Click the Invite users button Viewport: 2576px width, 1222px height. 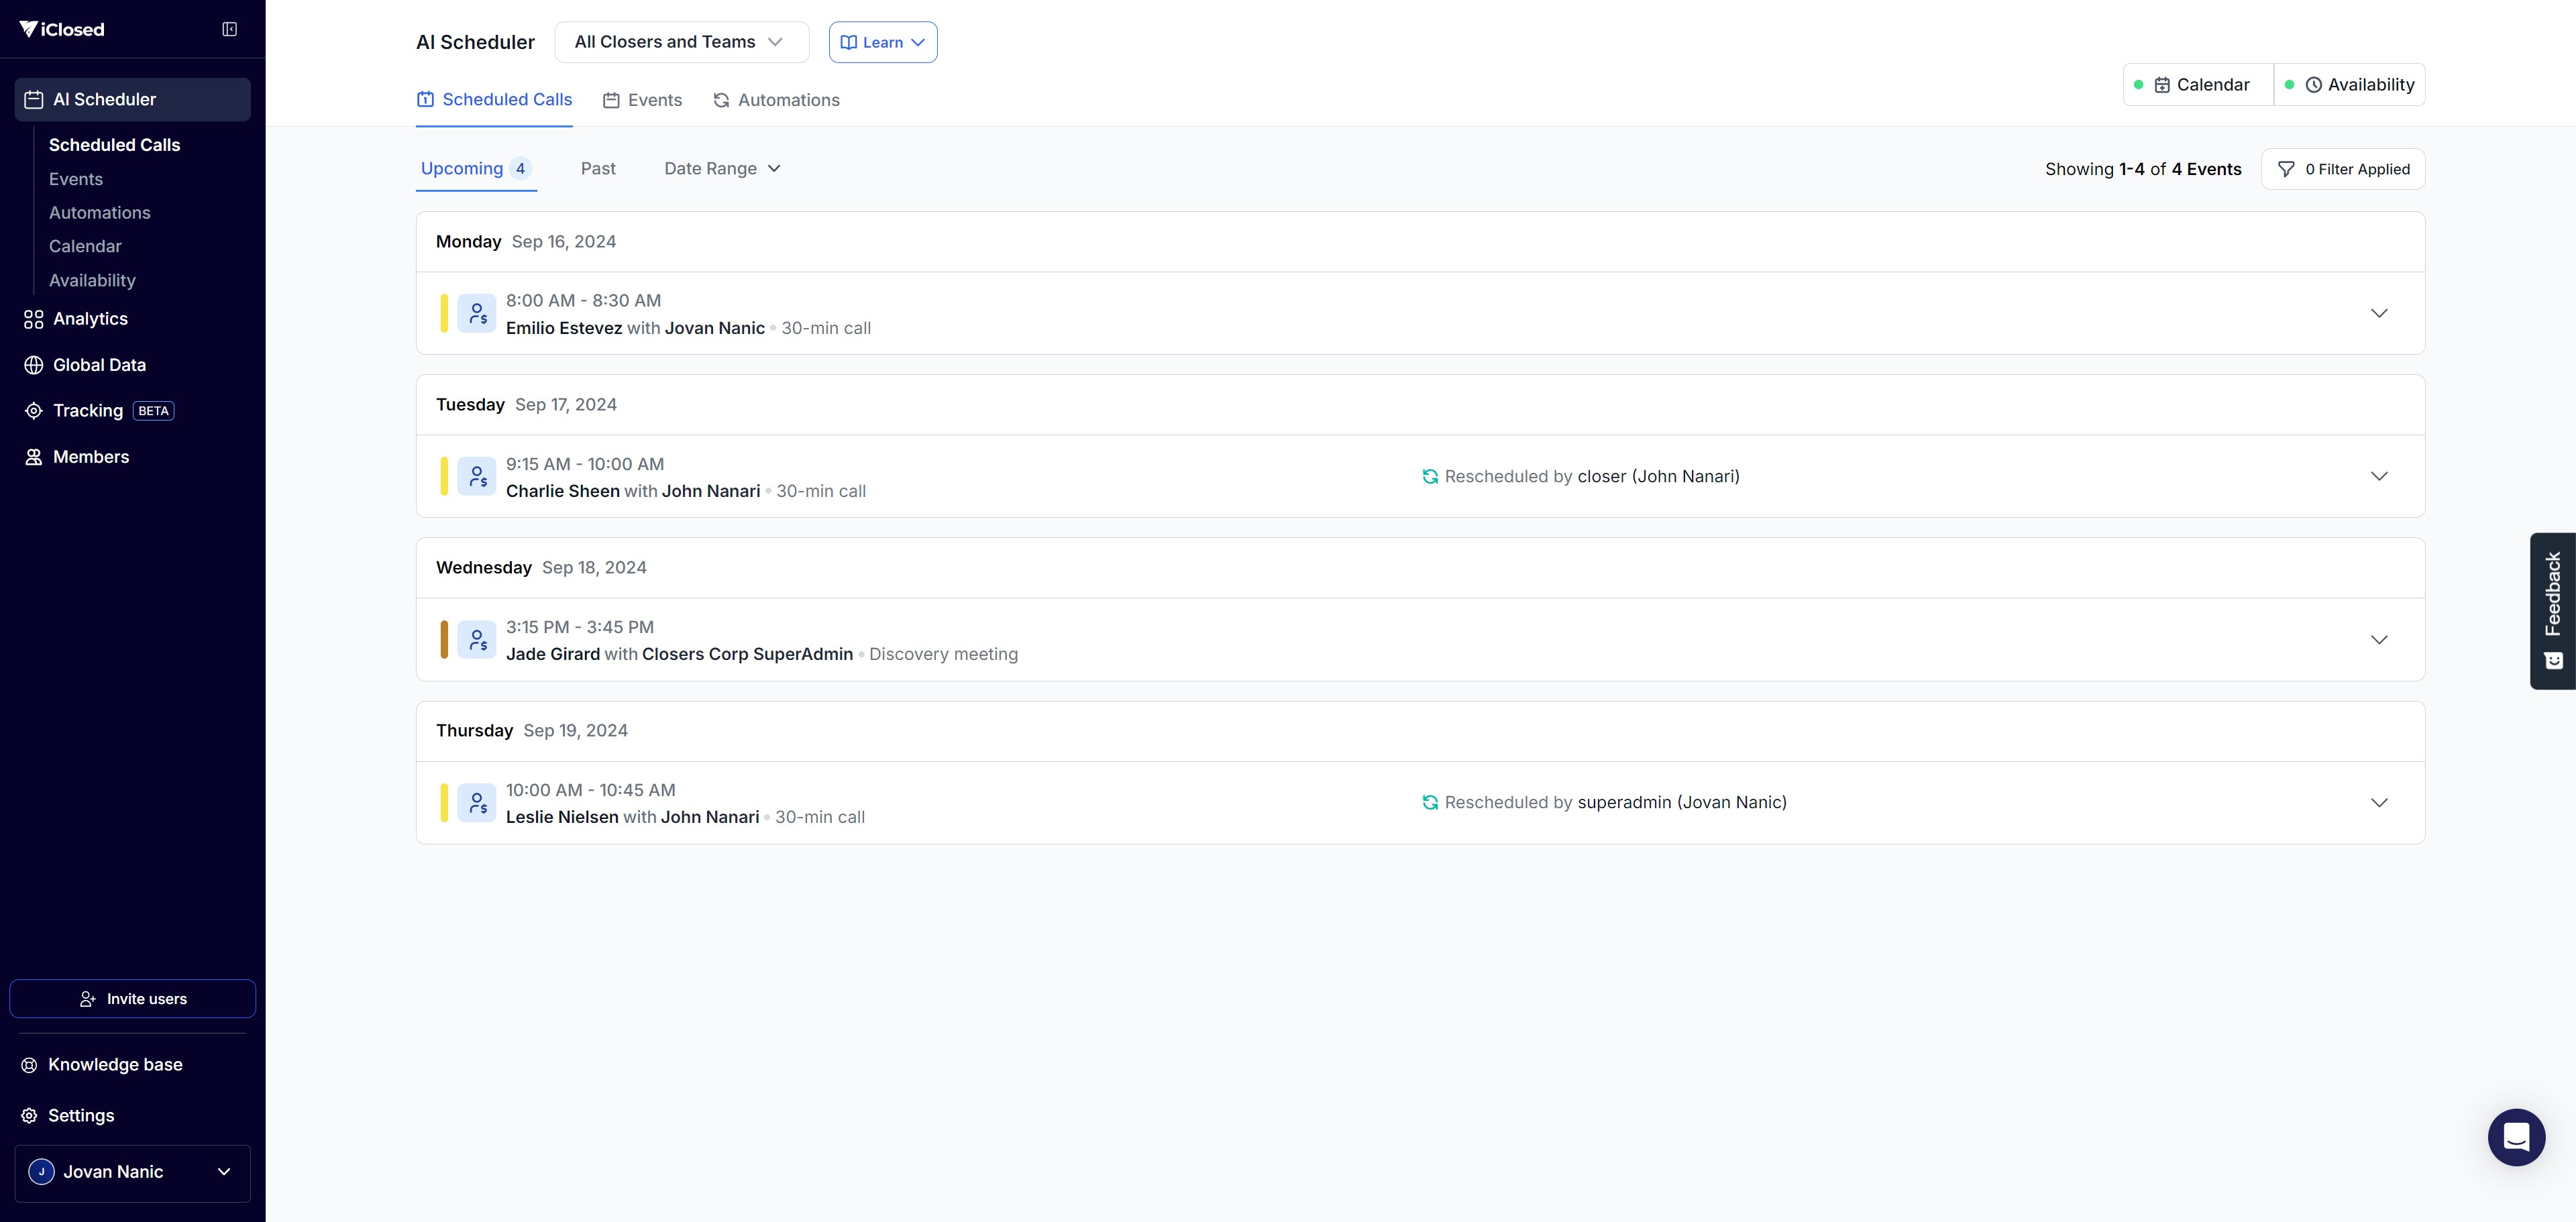[x=132, y=999]
